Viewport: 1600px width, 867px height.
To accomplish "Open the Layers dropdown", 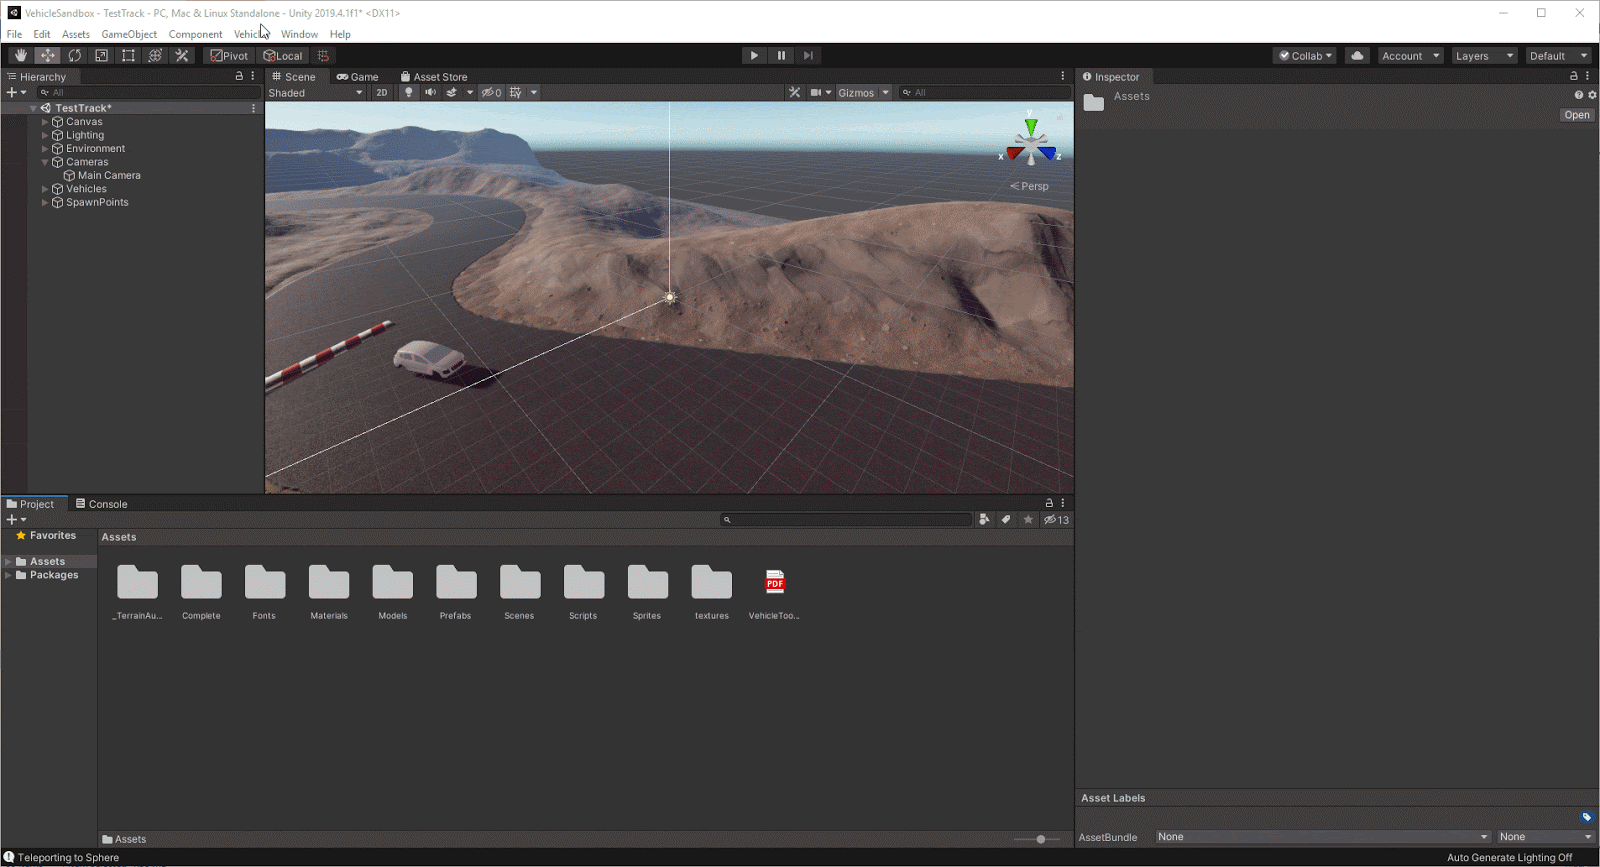I will click(1484, 56).
